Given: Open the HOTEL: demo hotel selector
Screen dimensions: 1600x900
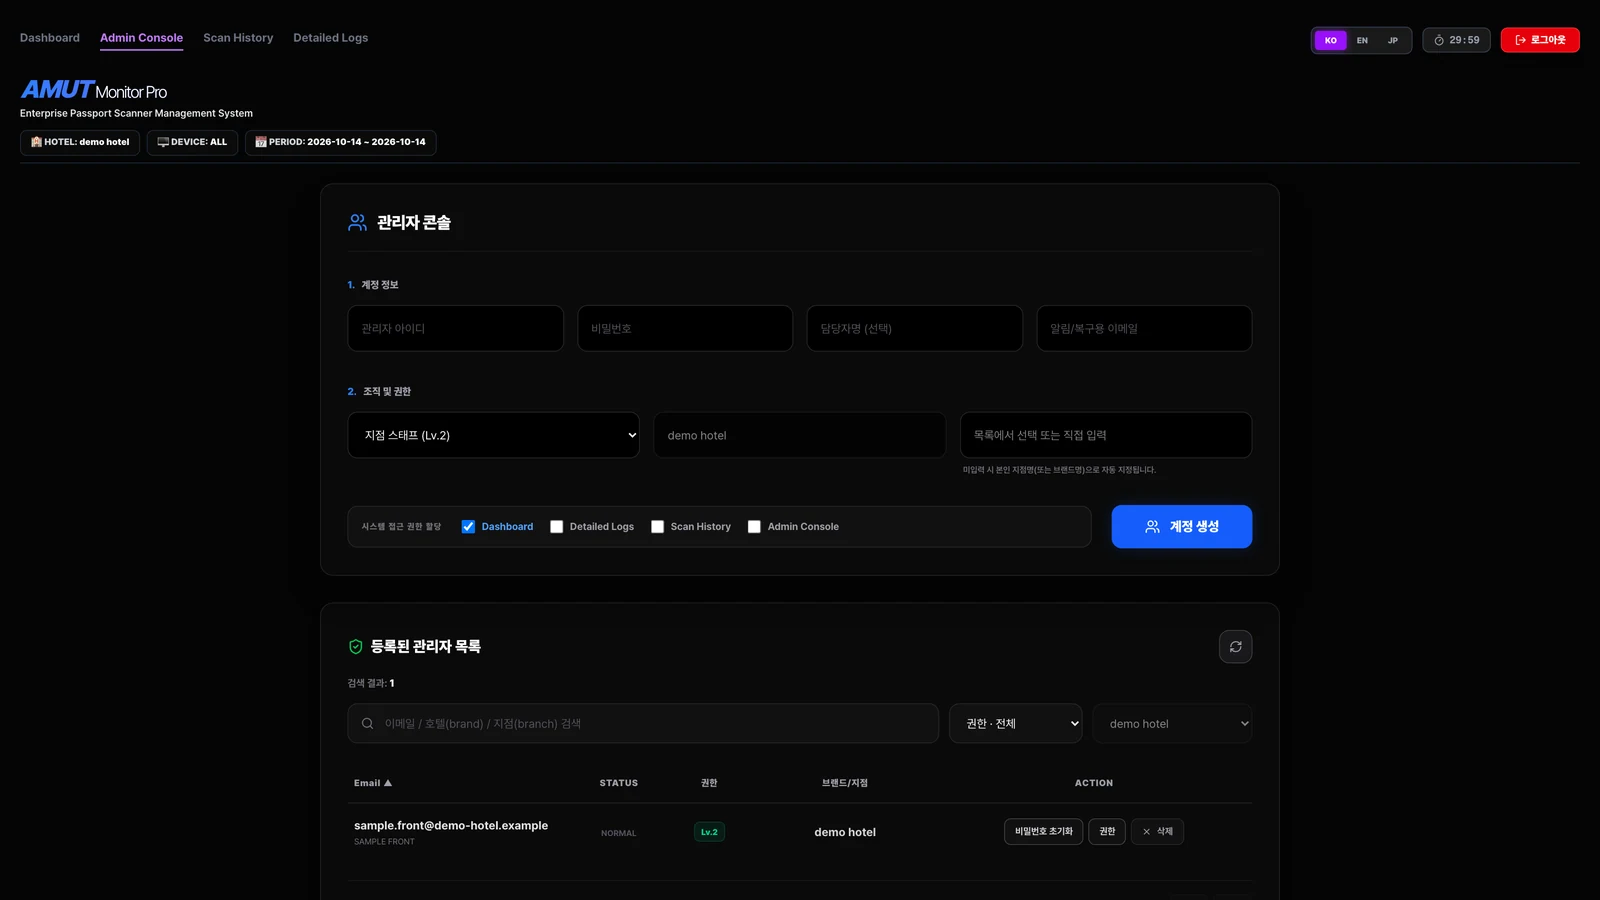Looking at the screenshot, I should [80, 142].
